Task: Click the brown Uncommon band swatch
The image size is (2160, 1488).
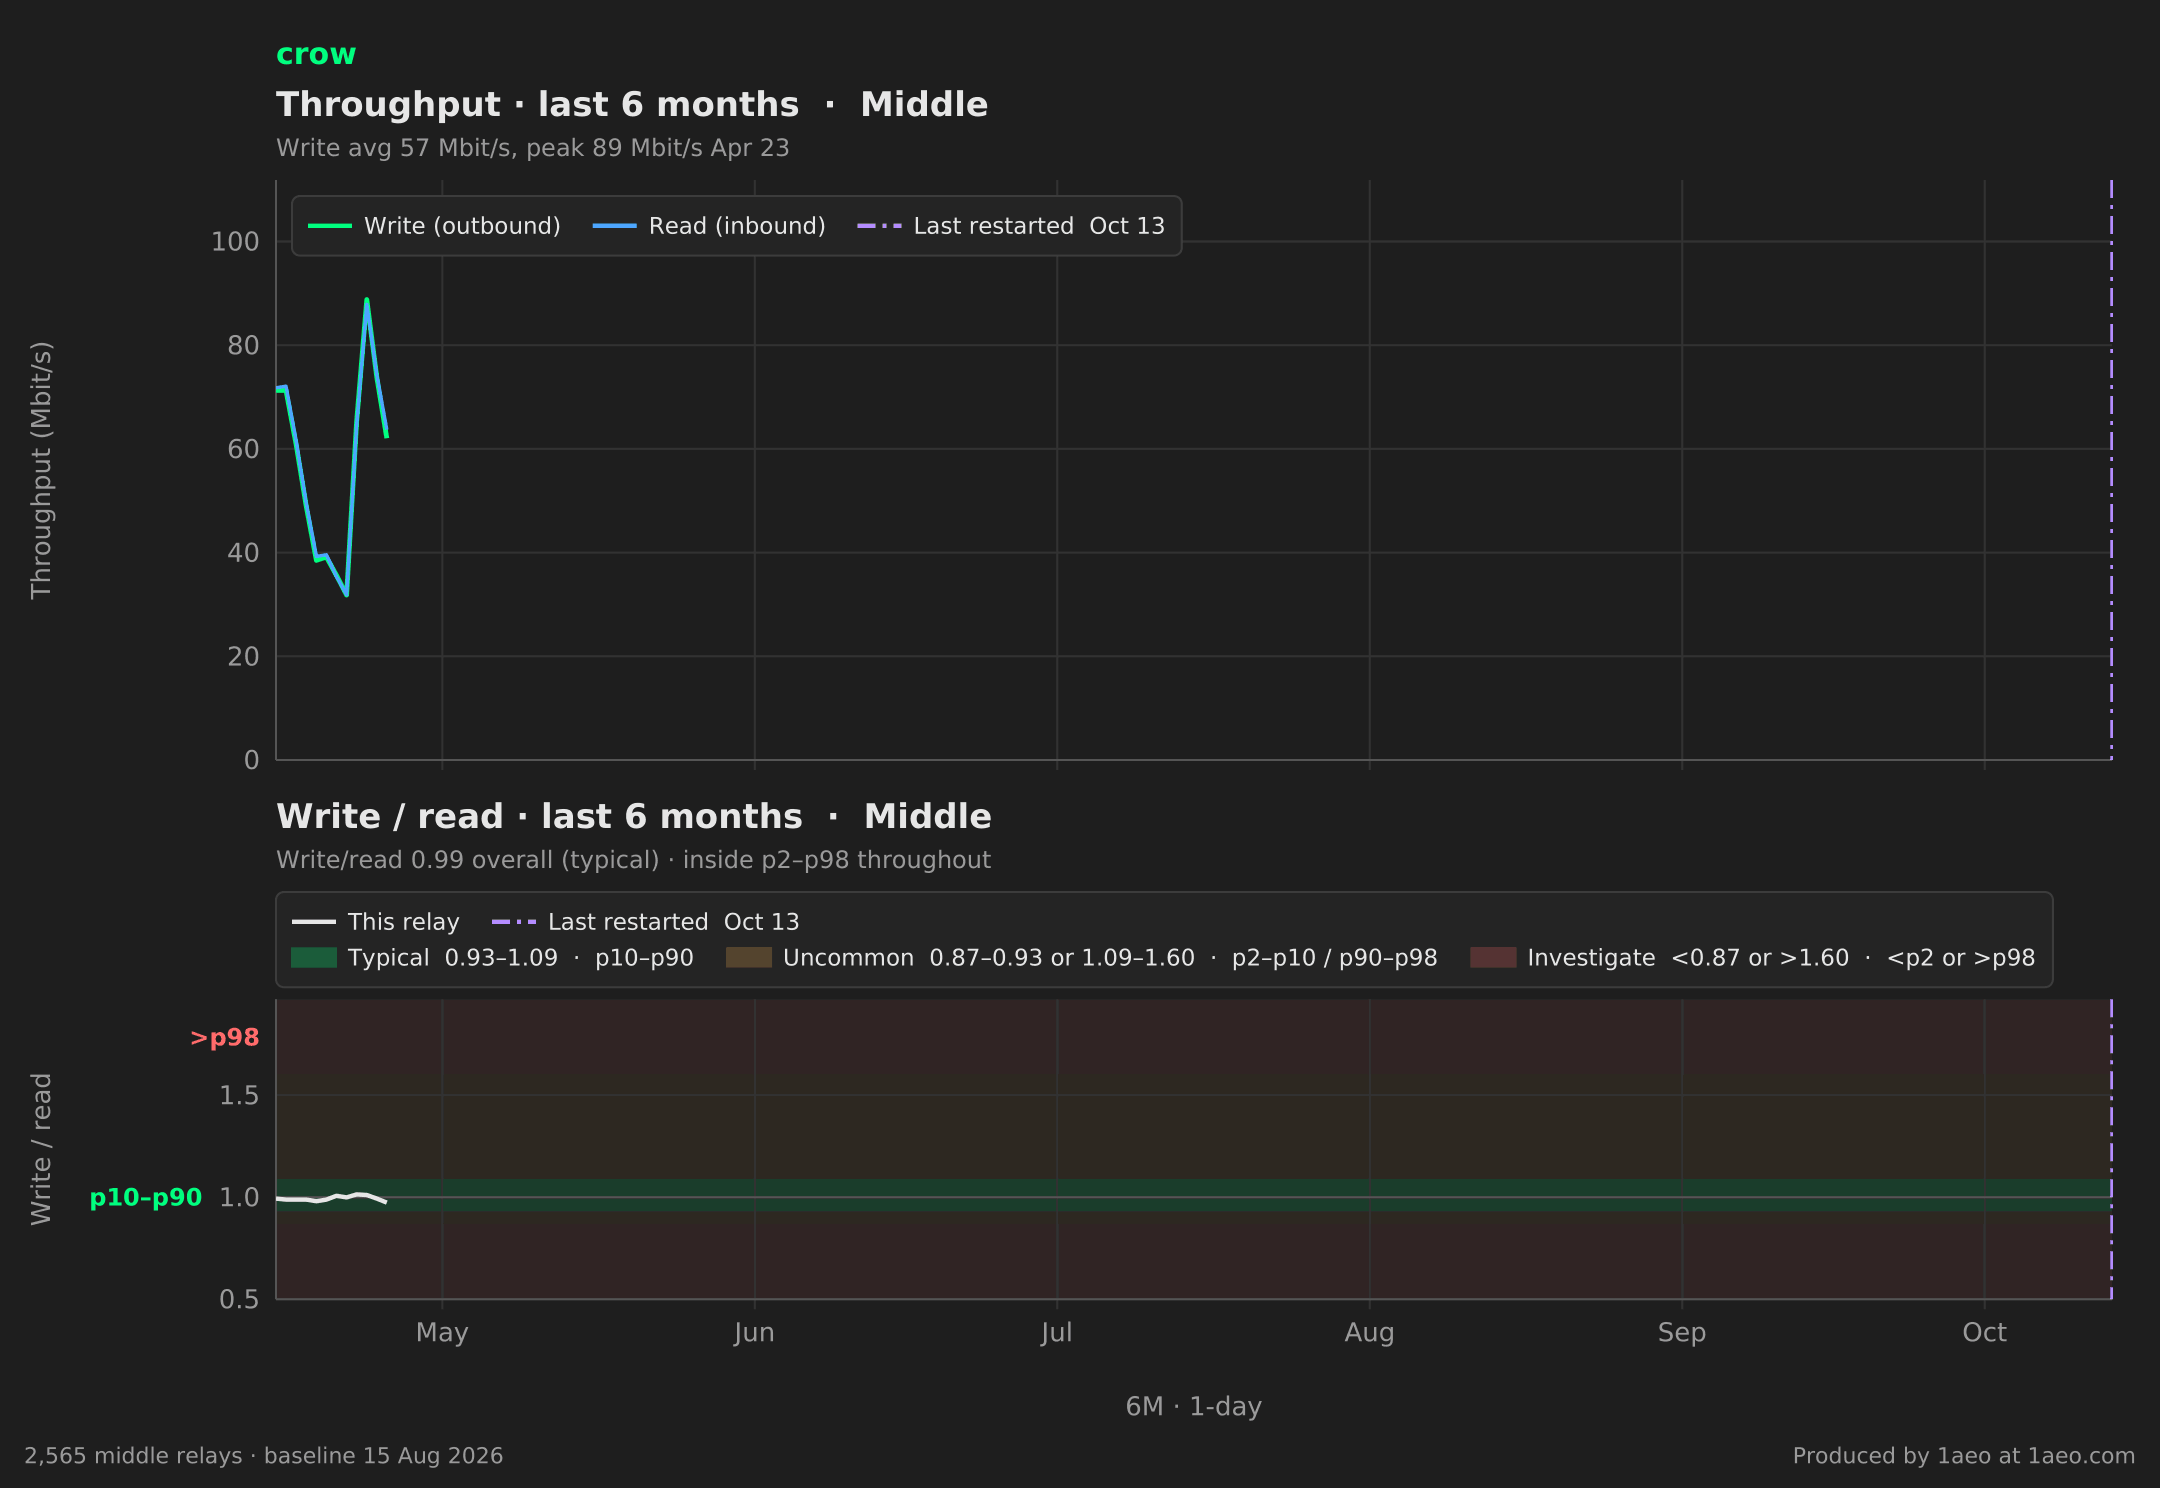Action: click(x=749, y=958)
